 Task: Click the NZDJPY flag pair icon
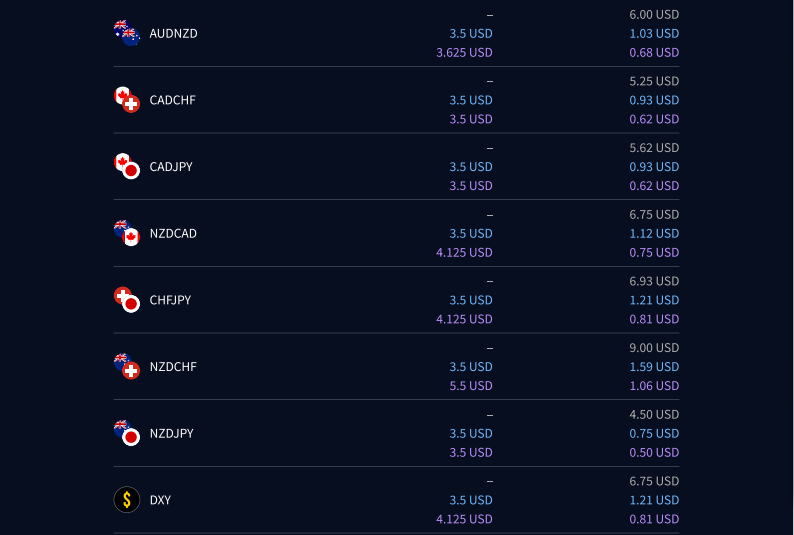tap(127, 433)
